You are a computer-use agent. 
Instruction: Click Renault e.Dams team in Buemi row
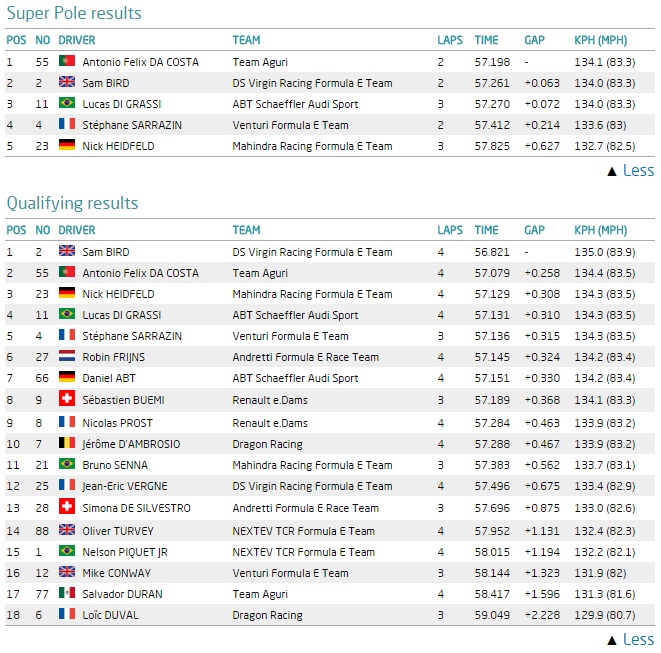coord(270,400)
